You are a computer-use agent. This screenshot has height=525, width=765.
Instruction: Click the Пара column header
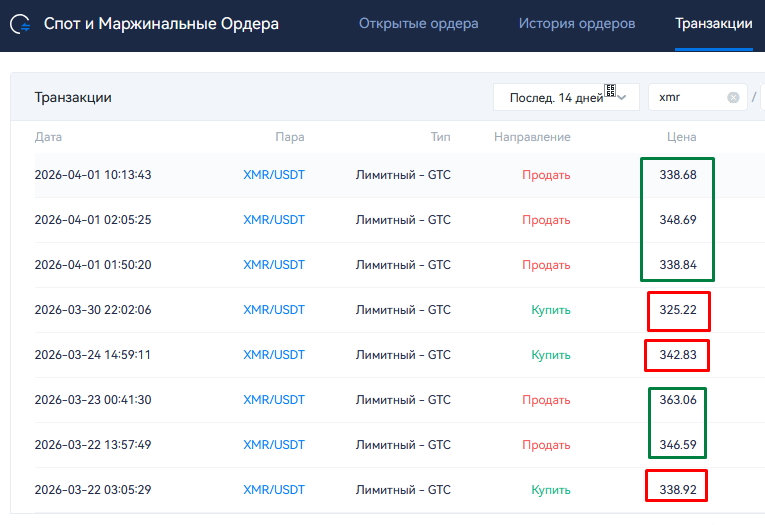click(x=290, y=137)
